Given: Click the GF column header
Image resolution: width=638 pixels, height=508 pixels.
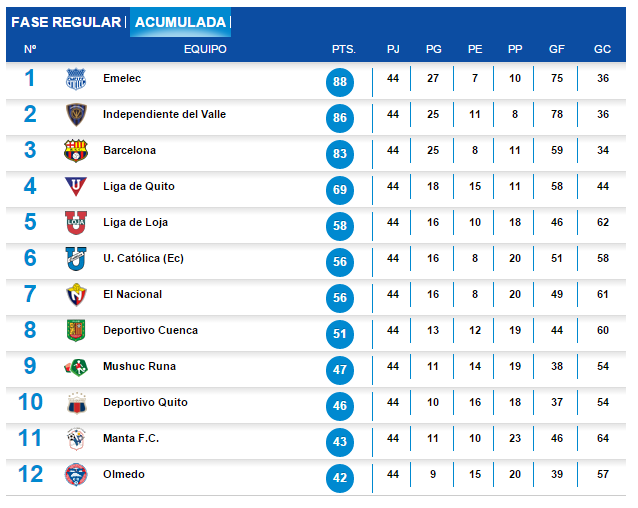Looking at the screenshot, I should click(x=557, y=49).
